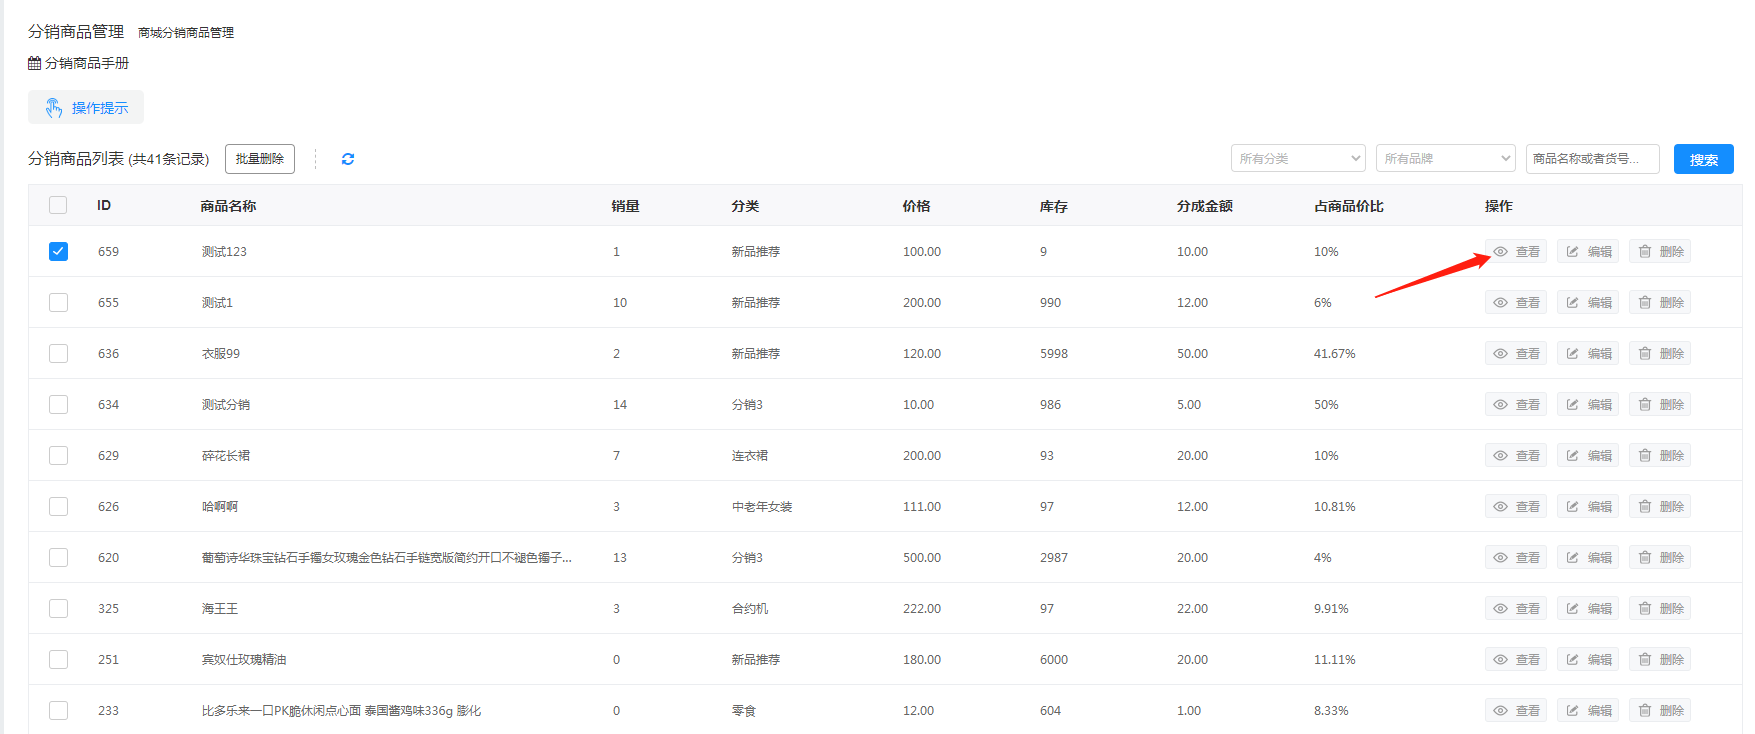View product with ID 620

tap(1516, 557)
